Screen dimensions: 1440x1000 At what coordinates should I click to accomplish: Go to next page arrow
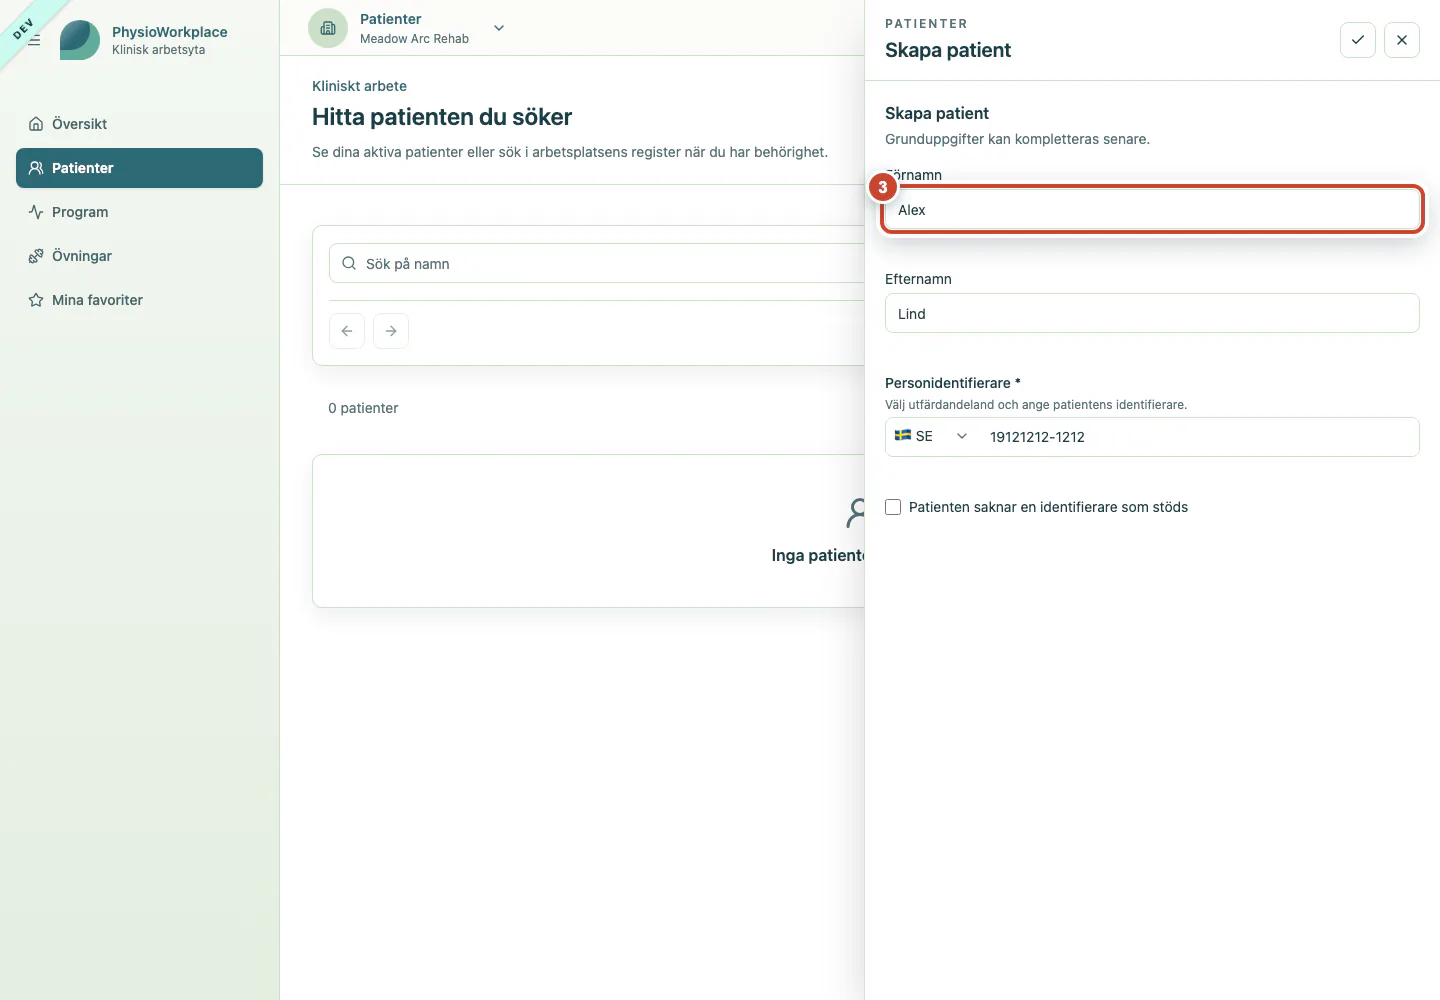tap(391, 331)
